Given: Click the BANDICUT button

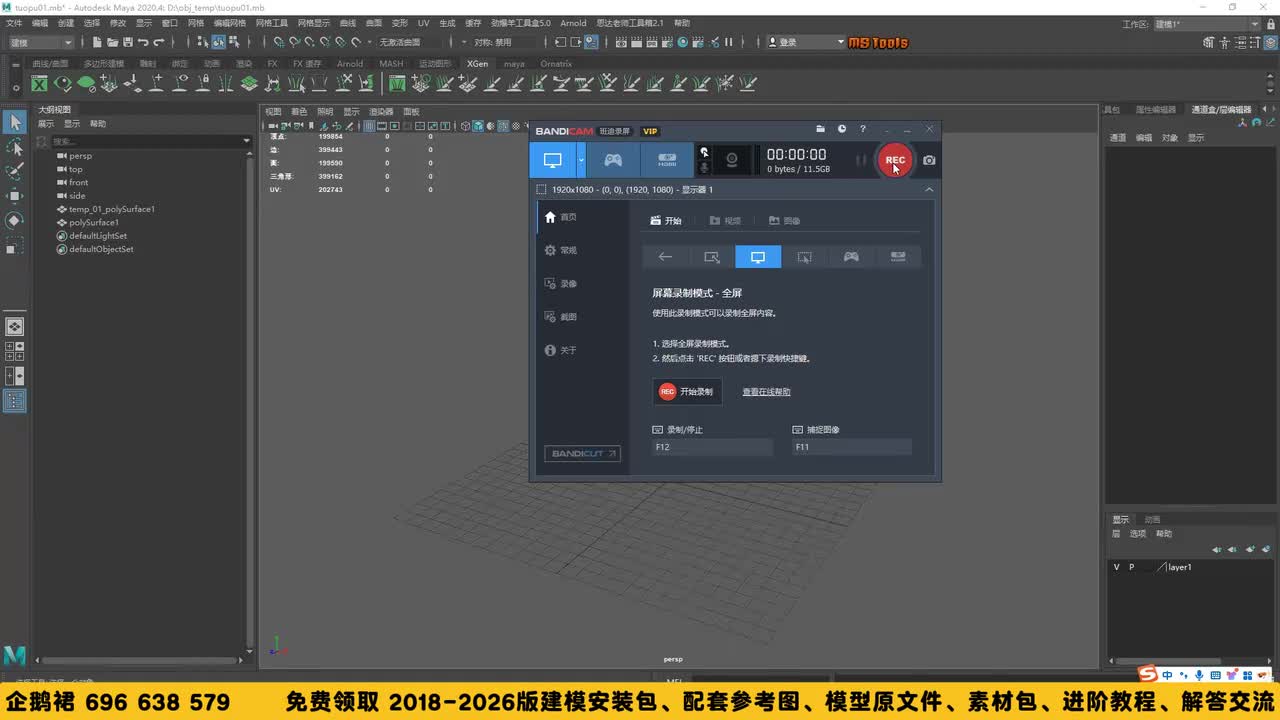Looking at the screenshot, I should coord(582,454).
